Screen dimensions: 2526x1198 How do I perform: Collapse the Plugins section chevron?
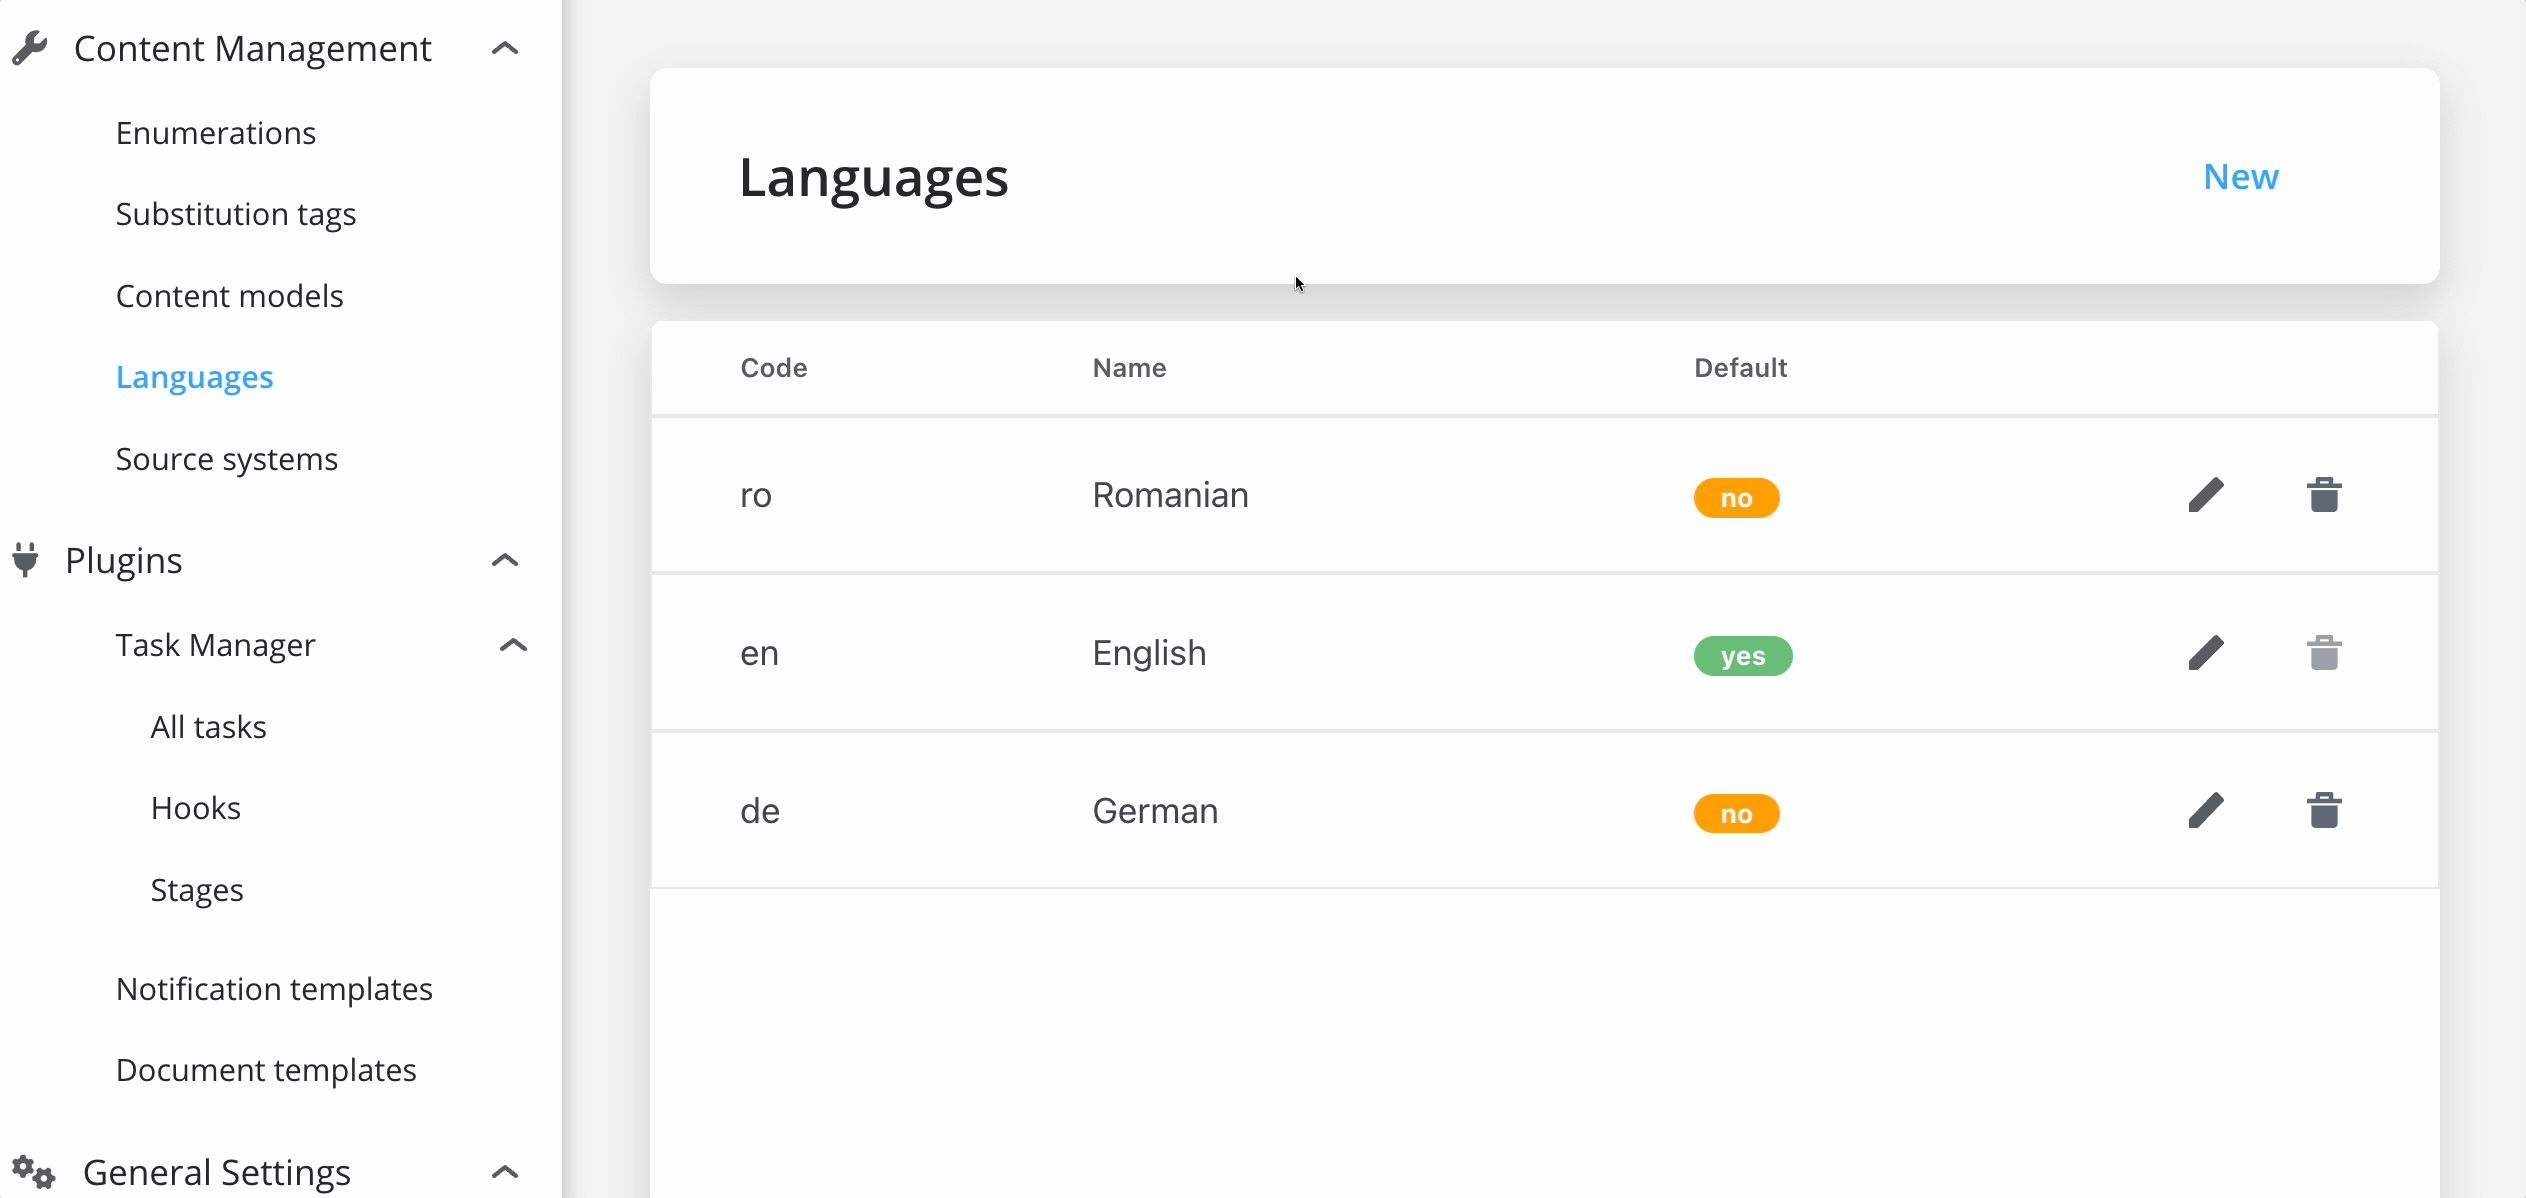point(505,560)
